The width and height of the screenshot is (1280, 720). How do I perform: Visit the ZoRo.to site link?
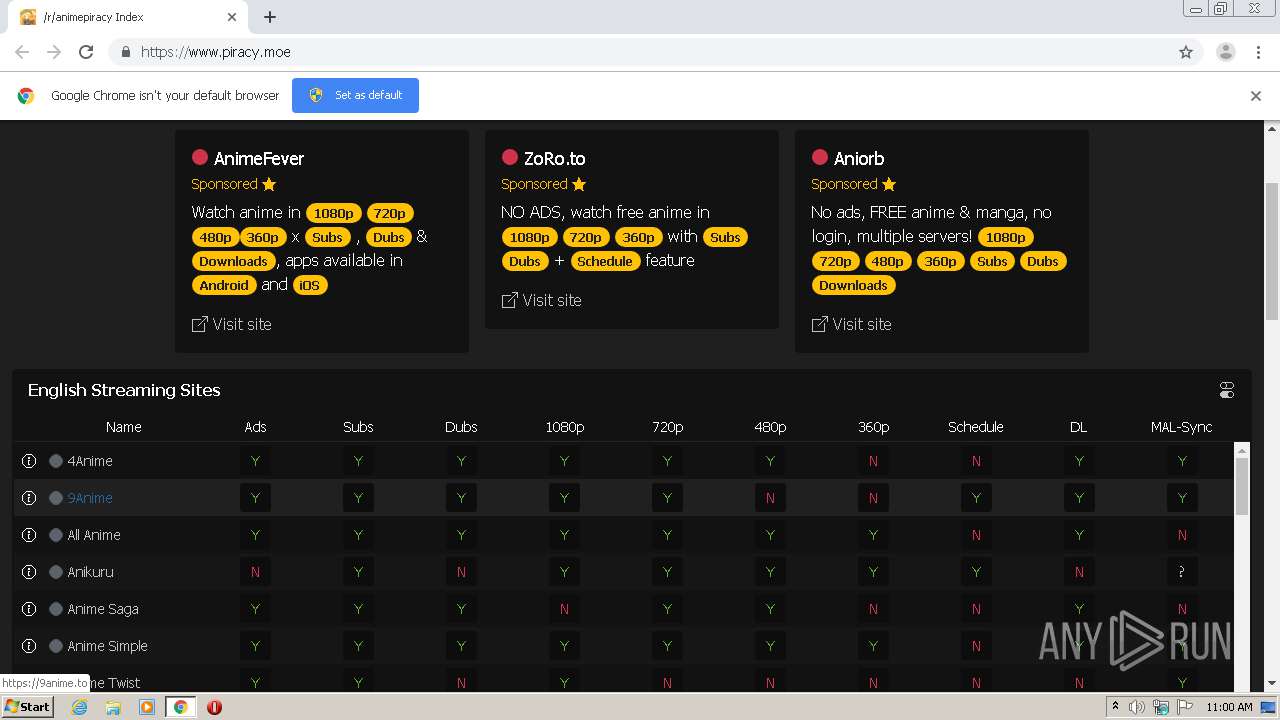541,300
